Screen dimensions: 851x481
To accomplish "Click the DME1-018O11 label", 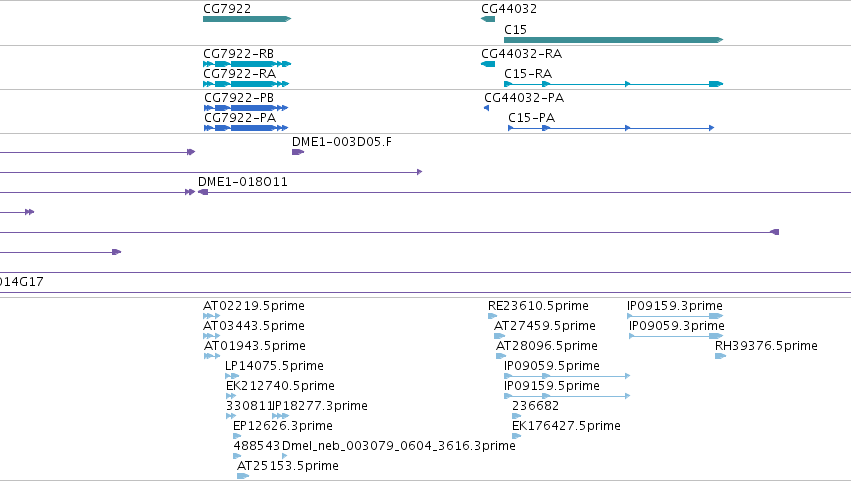I will pos(243,182).
